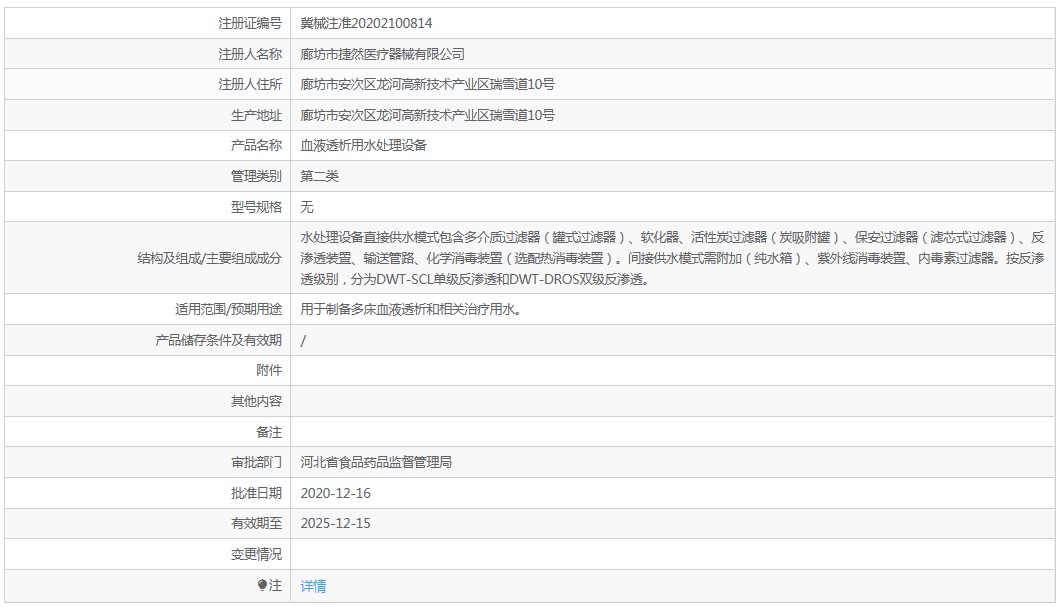Viewport: 1059px width, 607px height.
Task: Click the 结构及组成/主要组成成分 label
Action: 209,258
